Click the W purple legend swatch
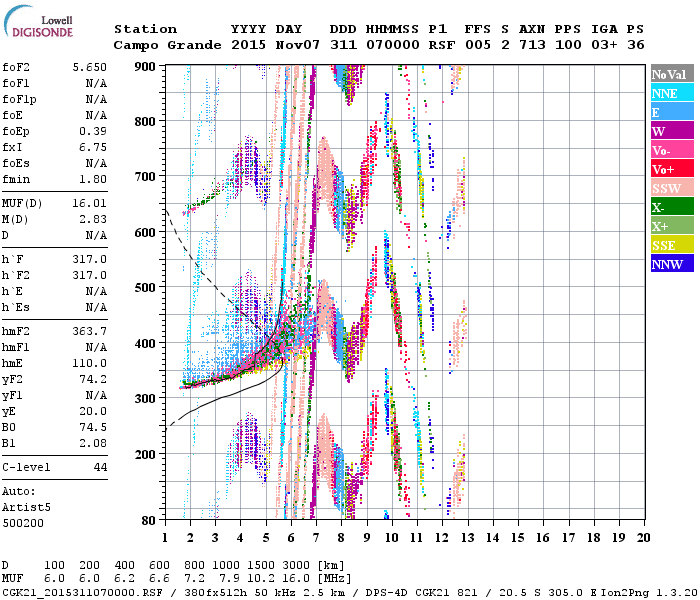The height and width of the screenshot is (600, 700). coord(672,131)
